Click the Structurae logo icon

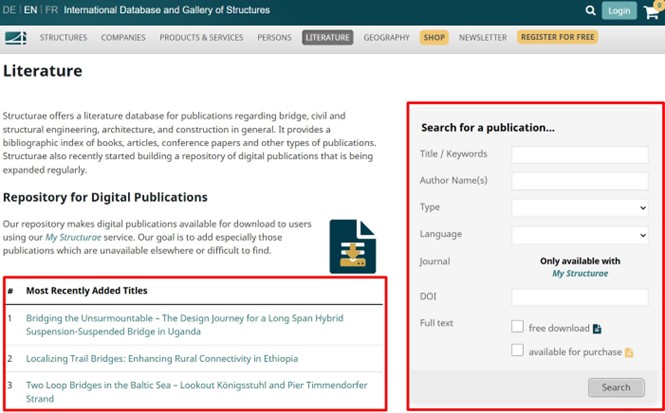[x=15, y=38]
